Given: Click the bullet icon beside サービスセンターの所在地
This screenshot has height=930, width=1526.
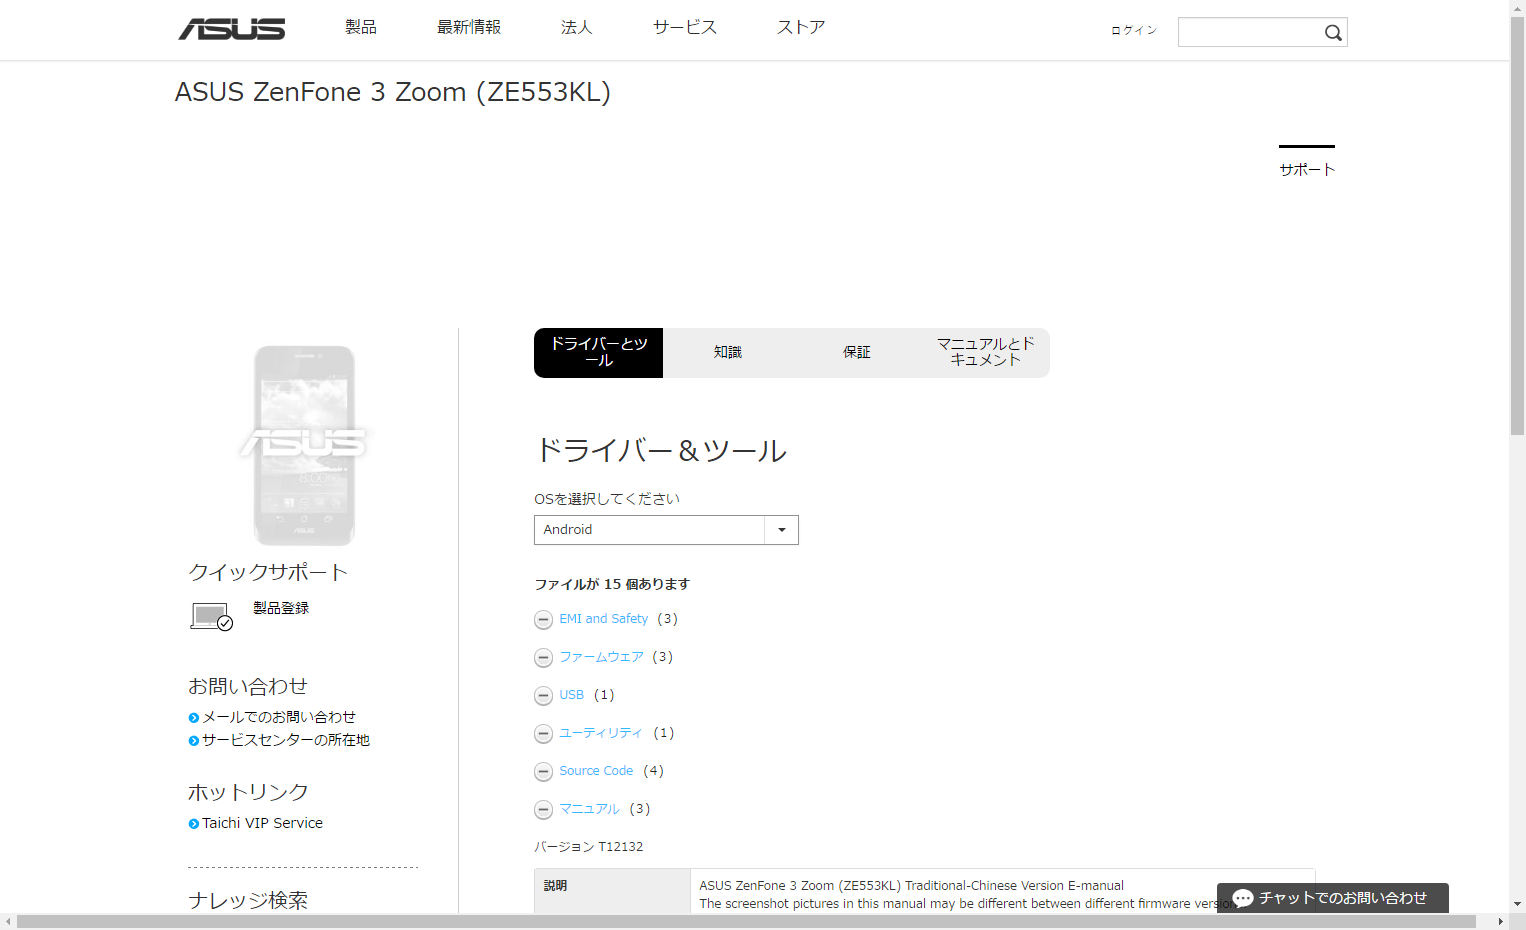Looking at the screenshot, I should click(x=194, y=741).
